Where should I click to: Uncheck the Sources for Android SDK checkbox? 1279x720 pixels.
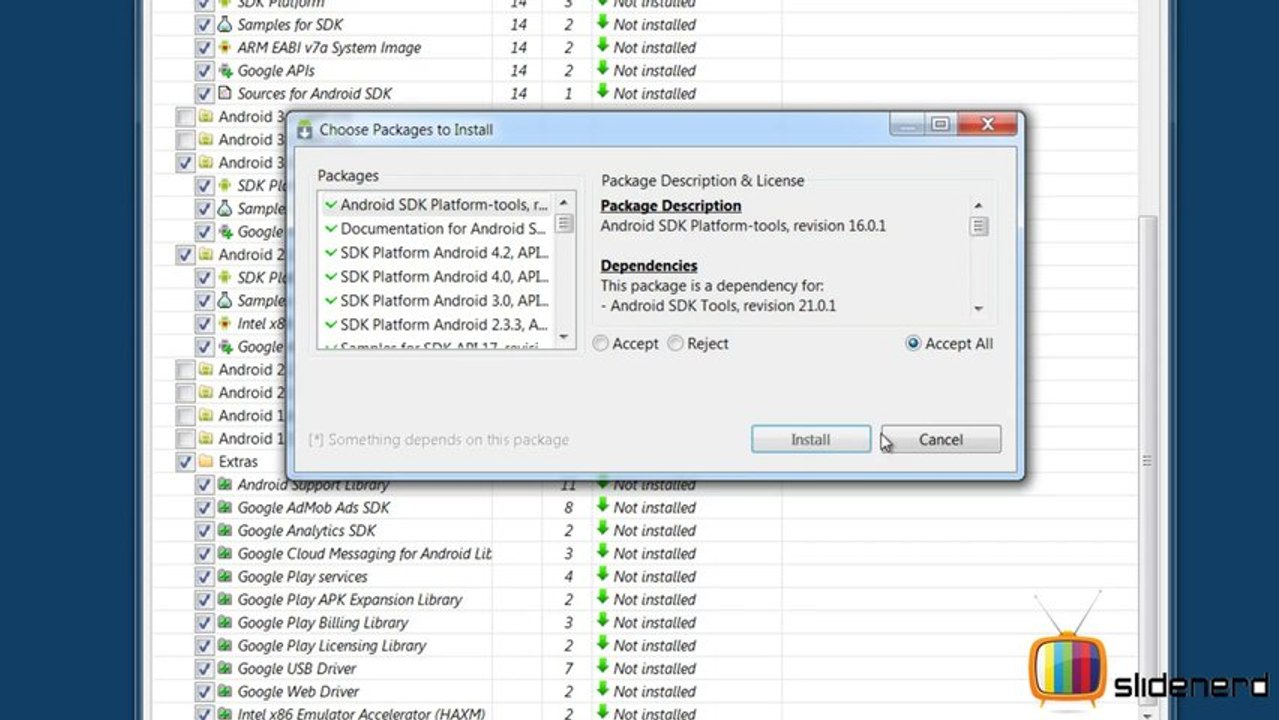(204, 94)
